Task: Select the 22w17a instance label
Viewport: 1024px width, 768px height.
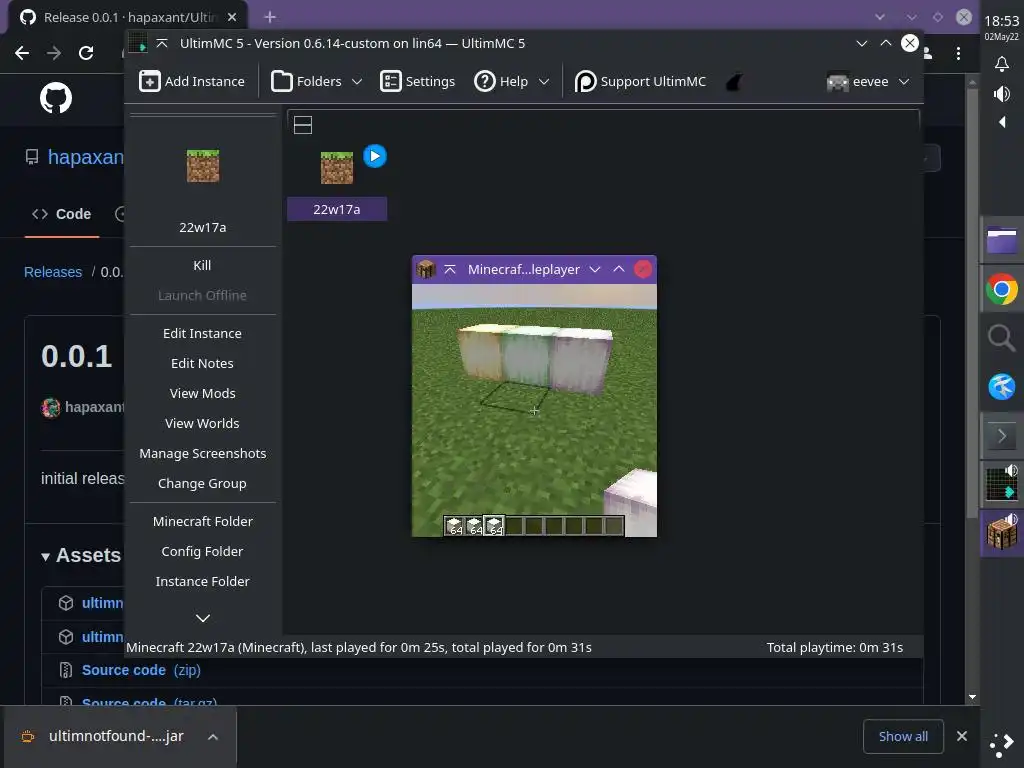Action: pyautogui.click(x=336, y=210)
